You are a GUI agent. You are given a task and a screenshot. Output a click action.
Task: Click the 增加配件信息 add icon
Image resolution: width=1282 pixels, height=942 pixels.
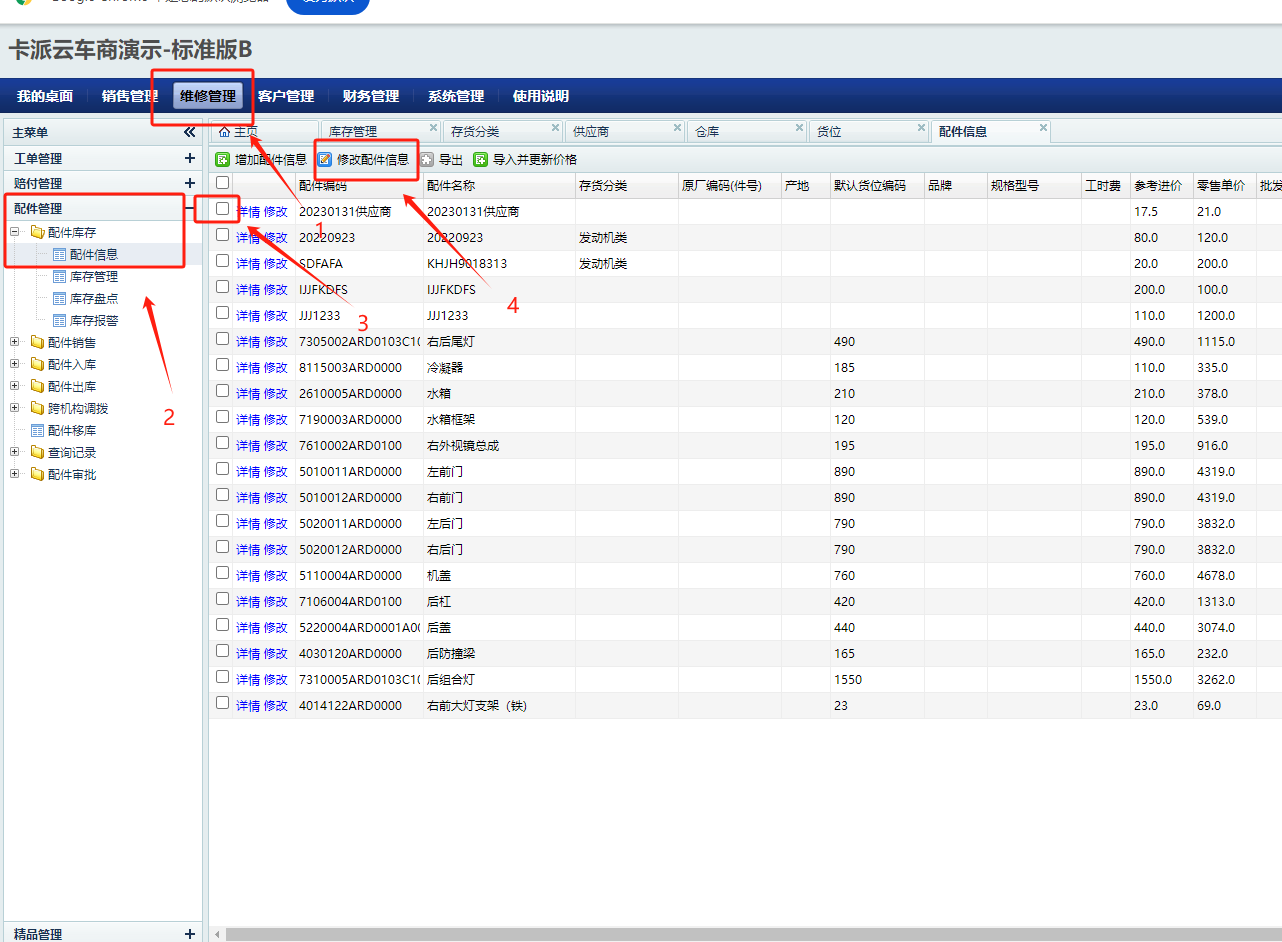[223, 159]
